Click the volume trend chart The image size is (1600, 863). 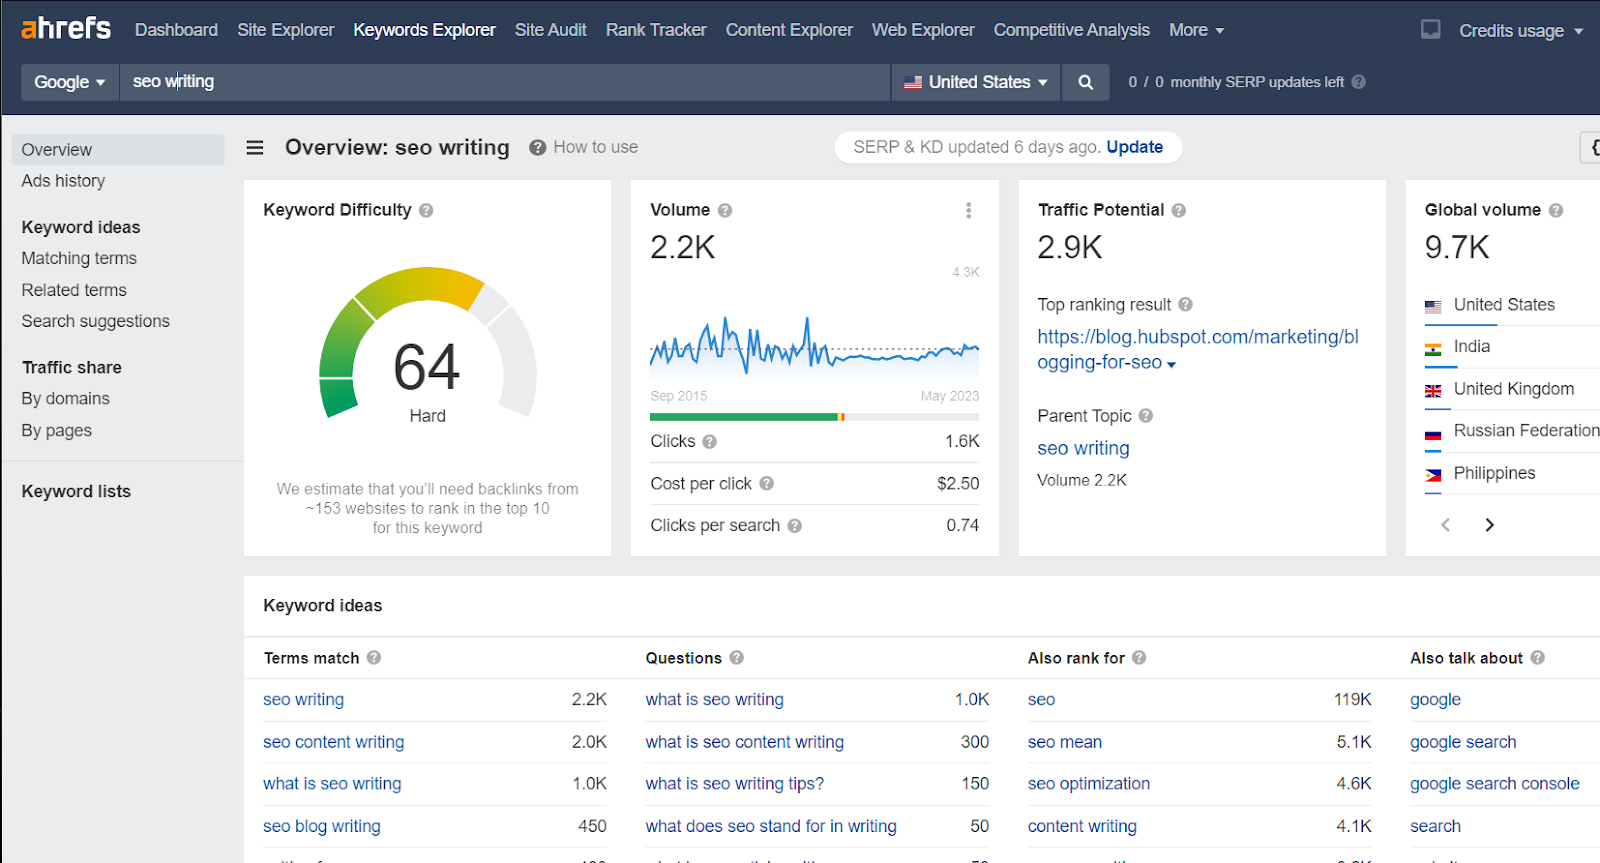point(815,345)
